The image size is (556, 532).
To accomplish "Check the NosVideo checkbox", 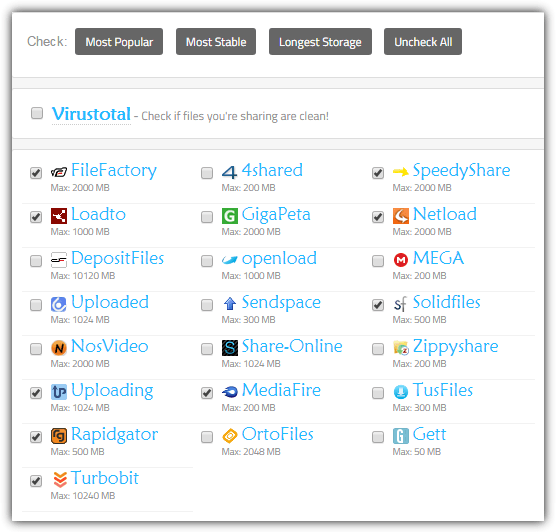I will [x=36, y=349].
